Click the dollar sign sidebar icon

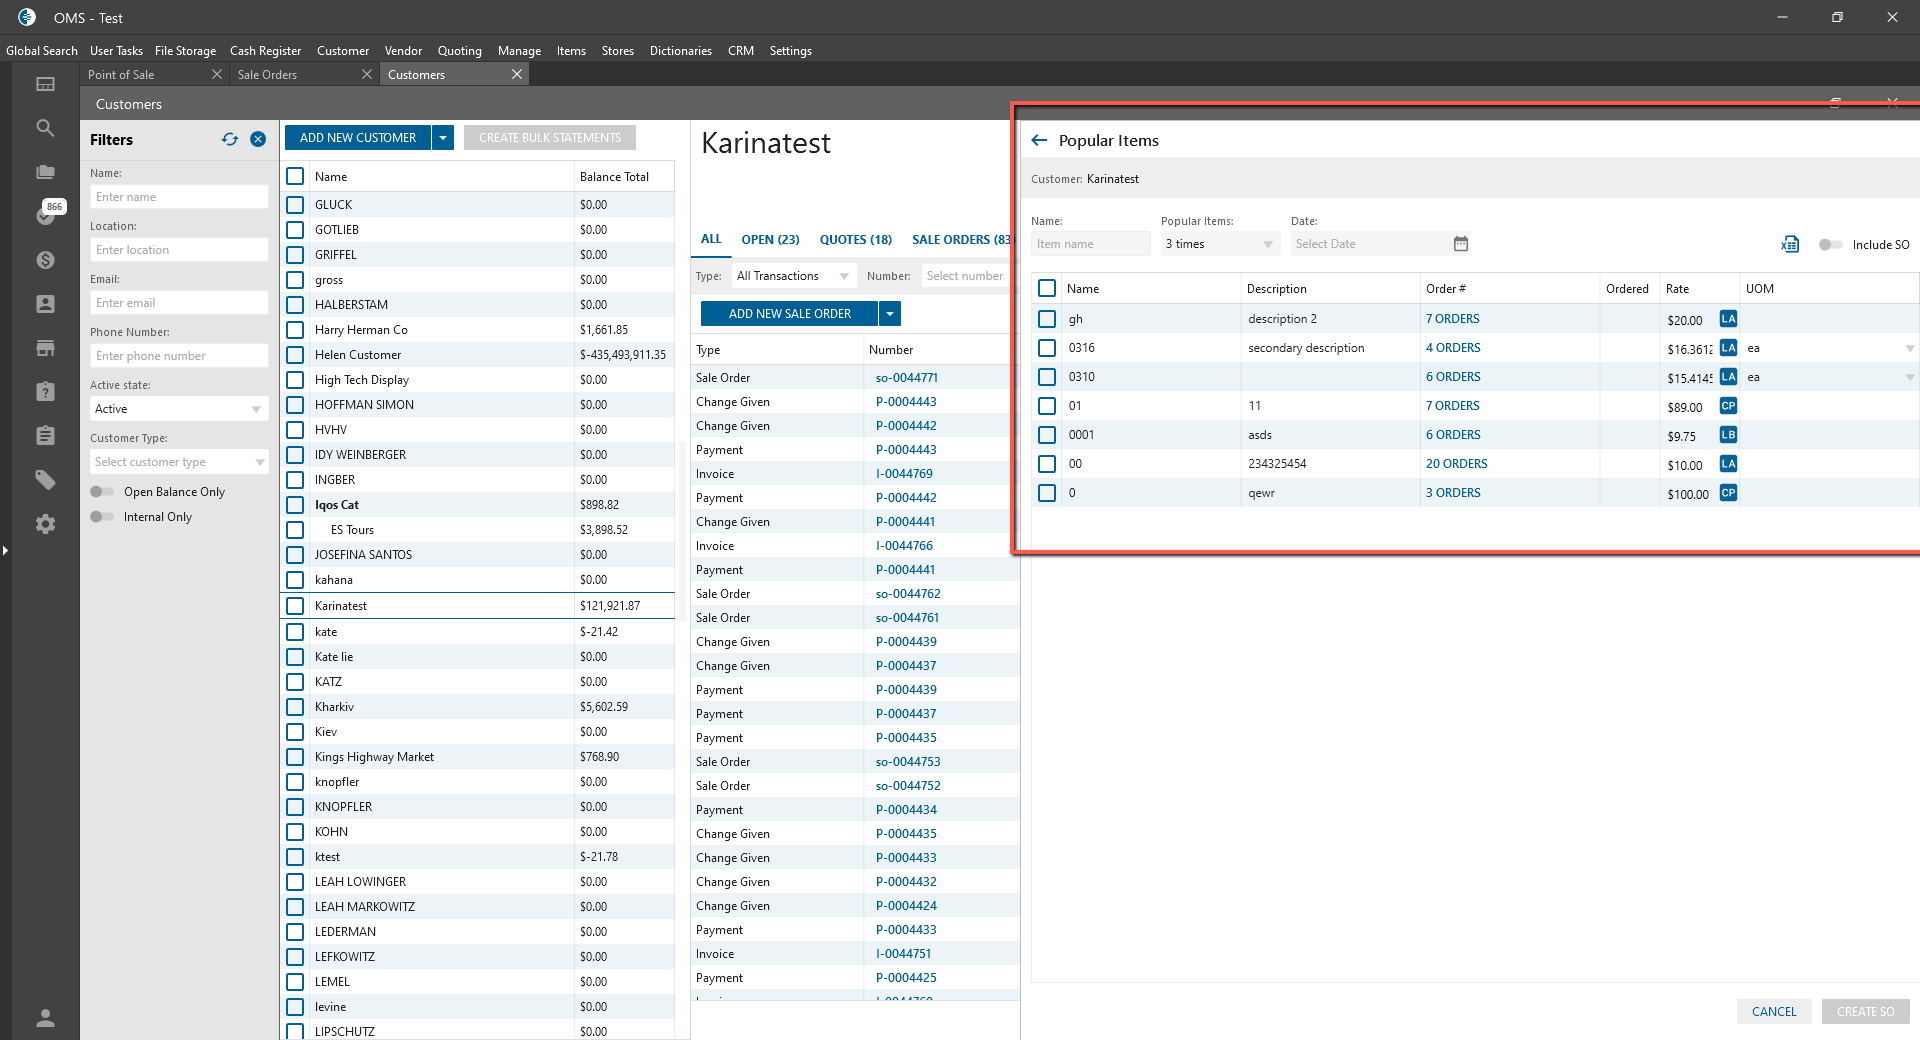click(45, 260)
